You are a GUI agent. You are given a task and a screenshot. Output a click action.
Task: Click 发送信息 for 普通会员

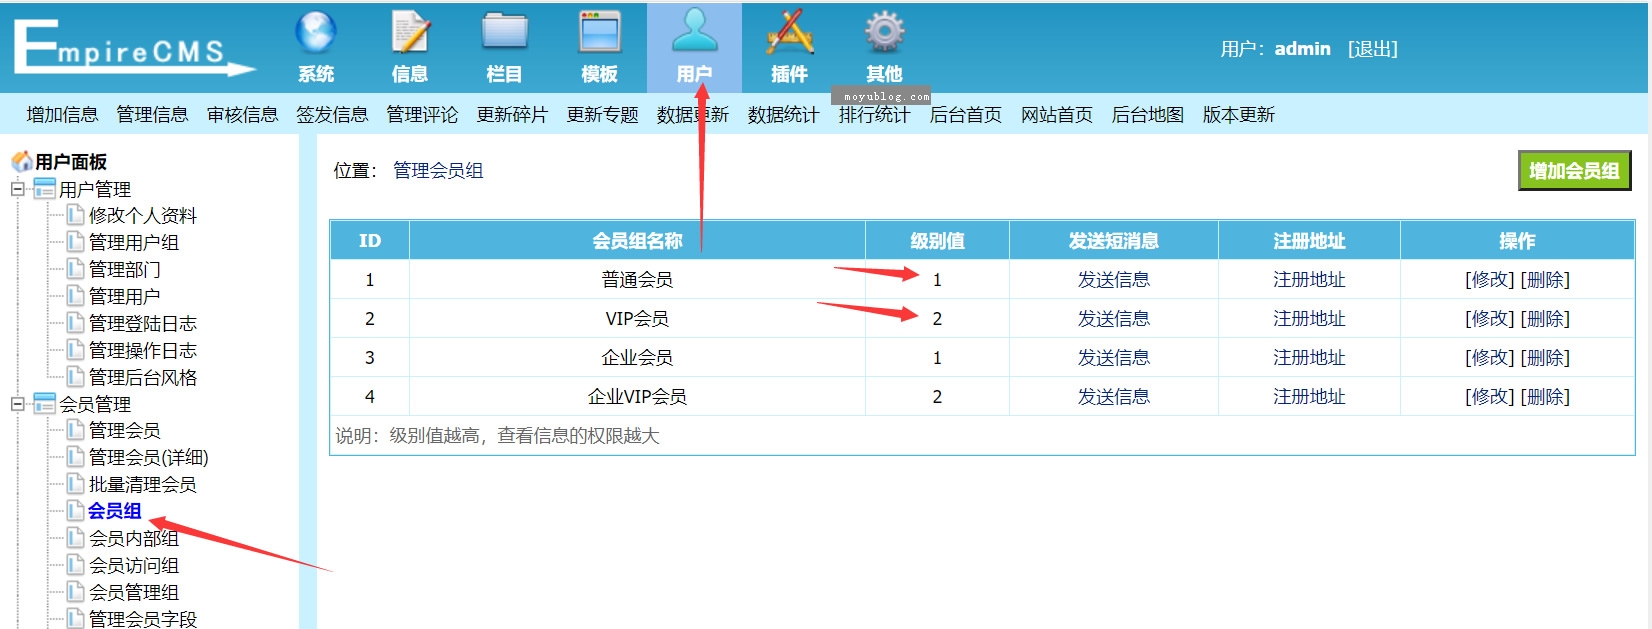tap(1113, 280)
